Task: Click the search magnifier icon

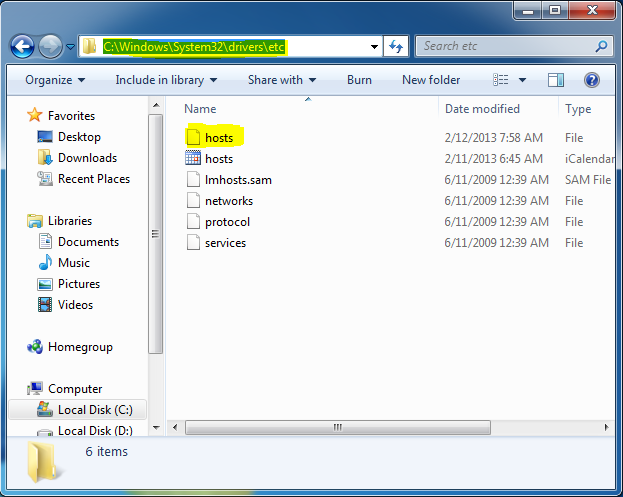Action: coord(602,46)
